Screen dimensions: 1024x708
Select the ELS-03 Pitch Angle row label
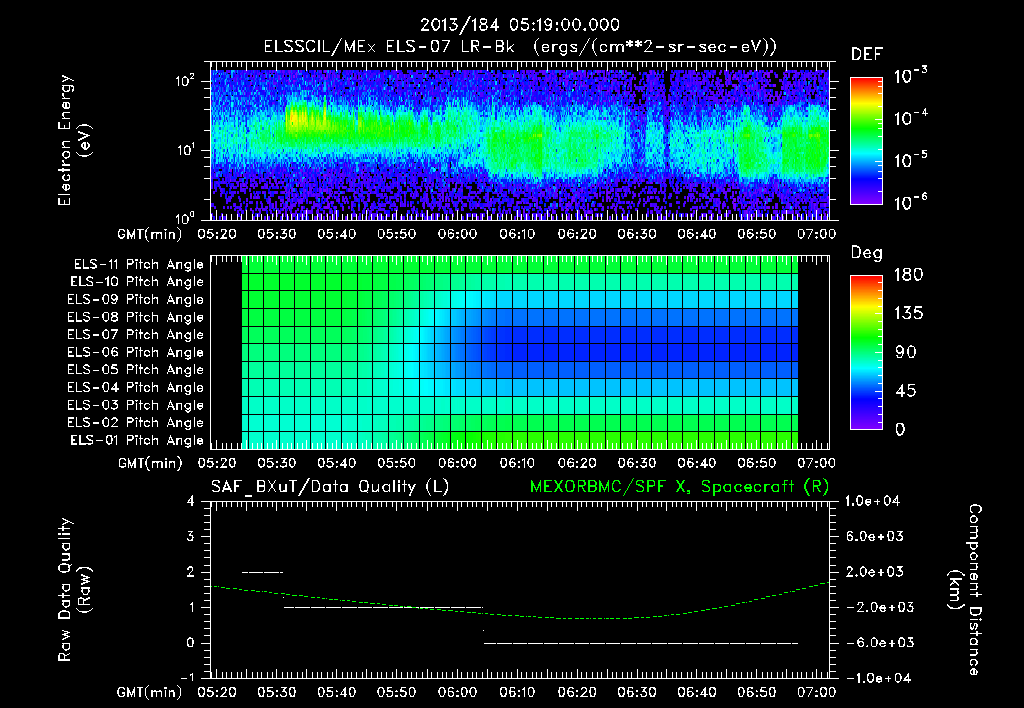click(x=135, y=405)
